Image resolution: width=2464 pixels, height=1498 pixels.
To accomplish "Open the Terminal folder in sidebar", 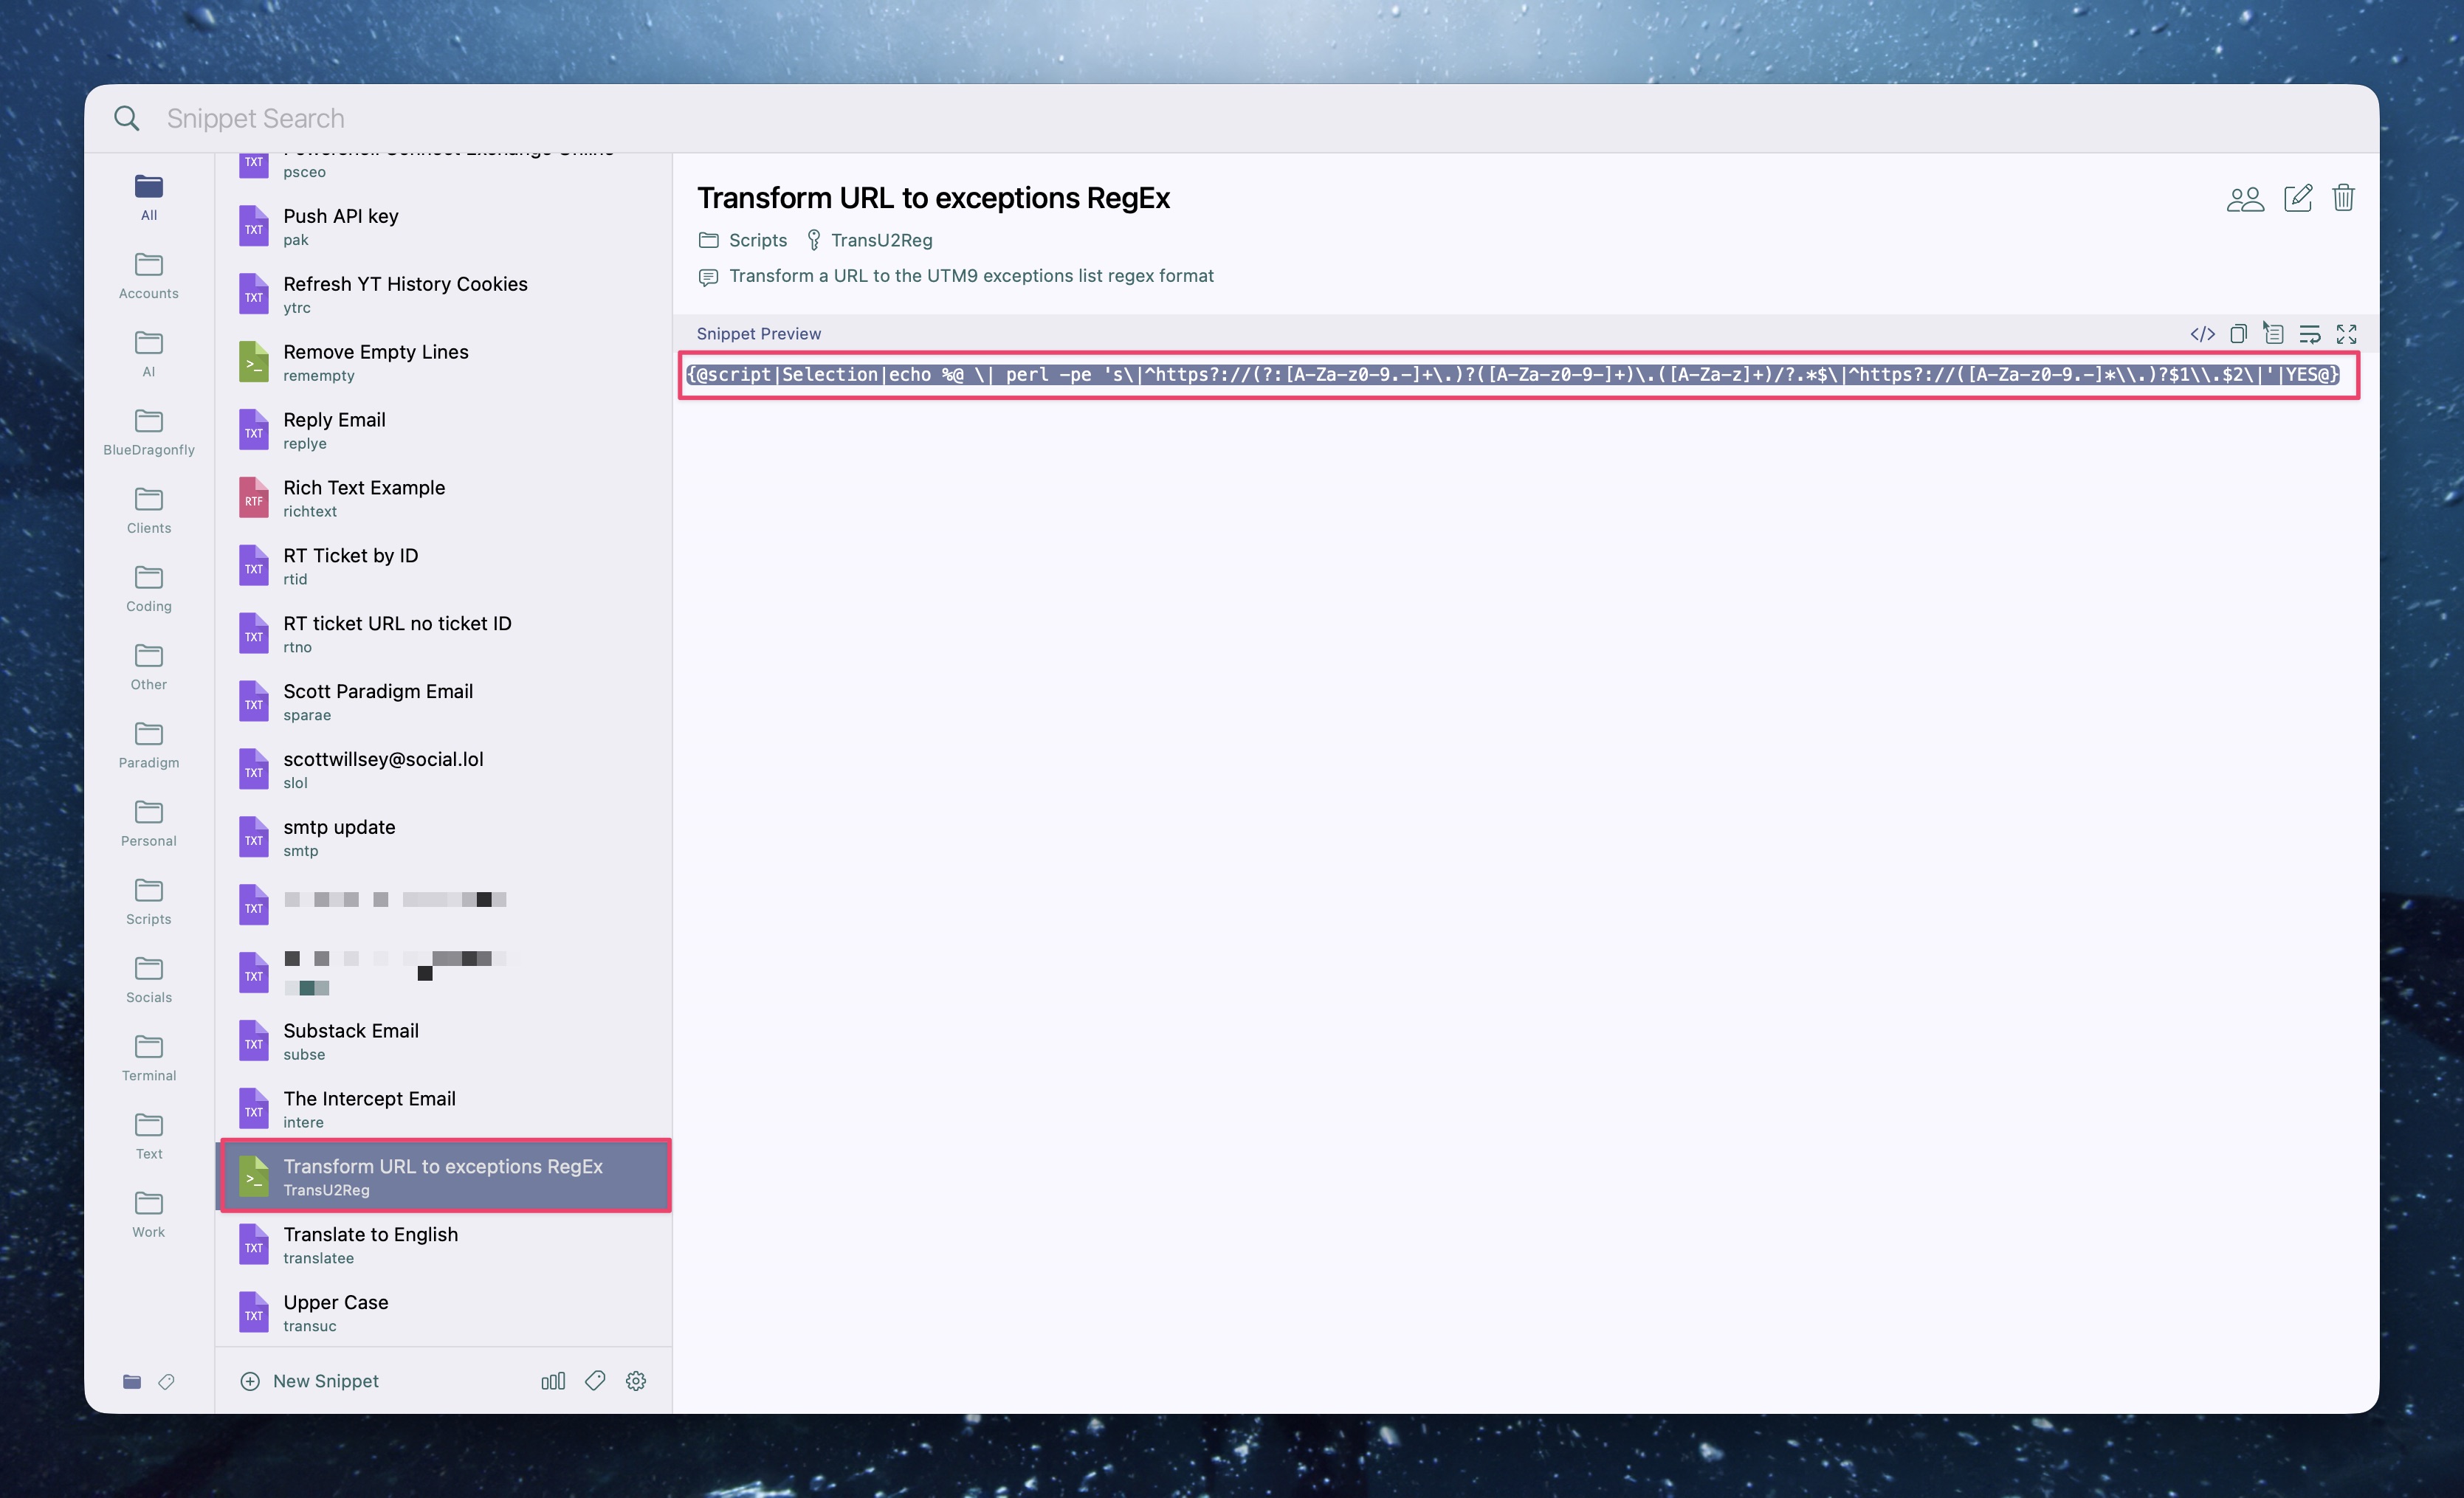I will tap(149, 1057).
